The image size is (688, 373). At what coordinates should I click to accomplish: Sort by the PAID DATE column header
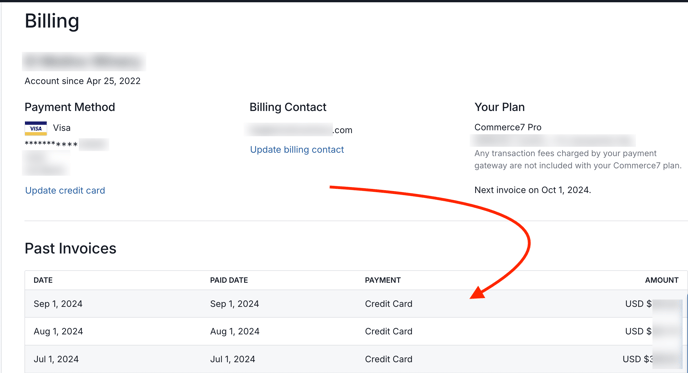pos(229,280)
